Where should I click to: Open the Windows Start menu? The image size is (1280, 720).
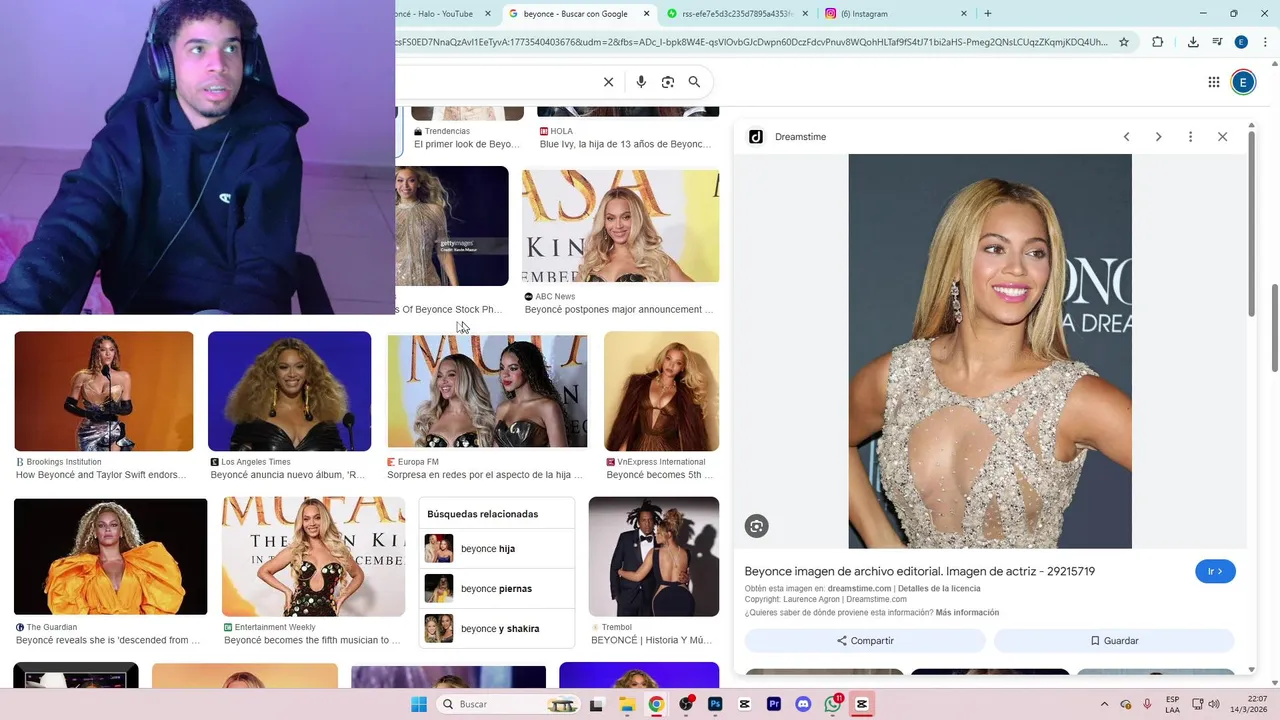click(x=419, y=704)
